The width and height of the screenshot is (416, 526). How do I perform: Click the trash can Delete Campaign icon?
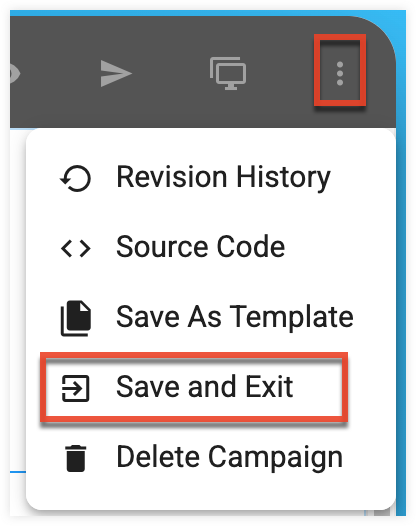(76, 459)
